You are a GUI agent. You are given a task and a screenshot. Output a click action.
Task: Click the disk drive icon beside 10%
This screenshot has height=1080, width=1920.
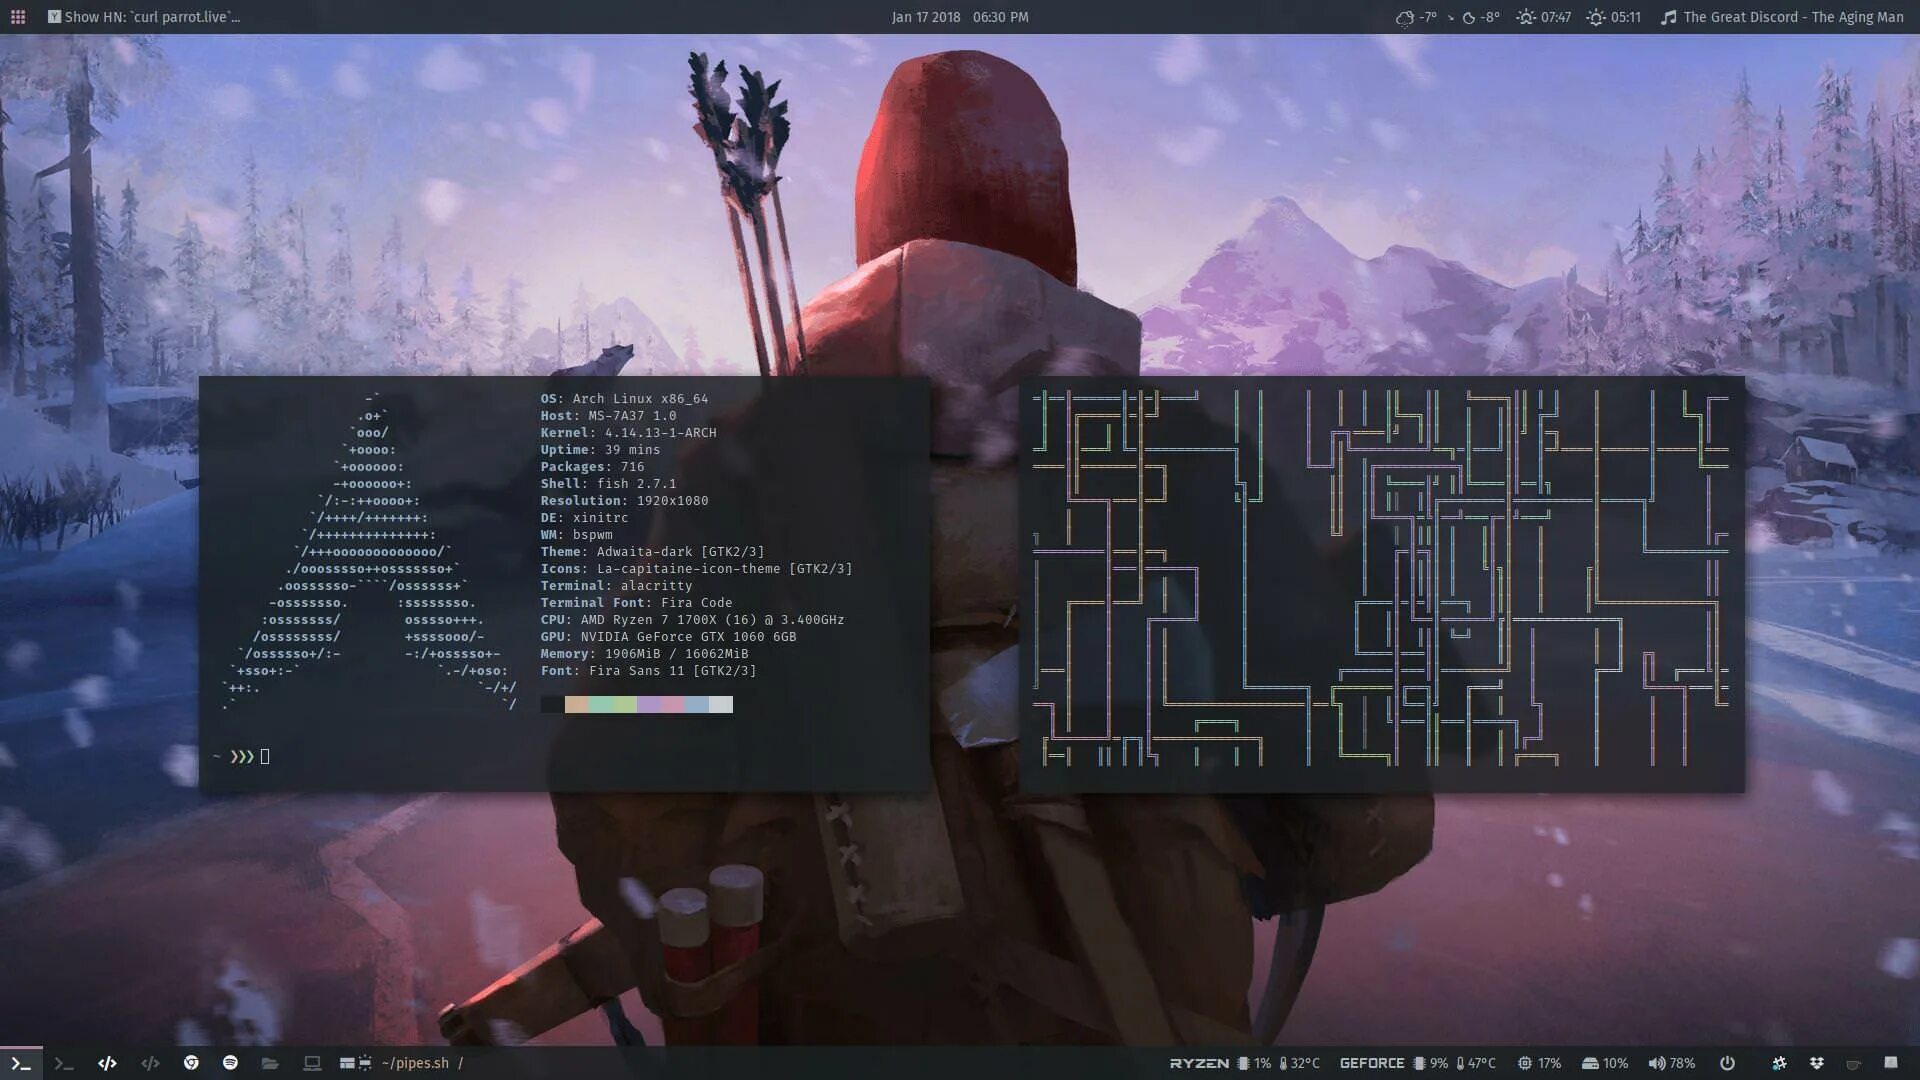[x=1590, y=1063]
